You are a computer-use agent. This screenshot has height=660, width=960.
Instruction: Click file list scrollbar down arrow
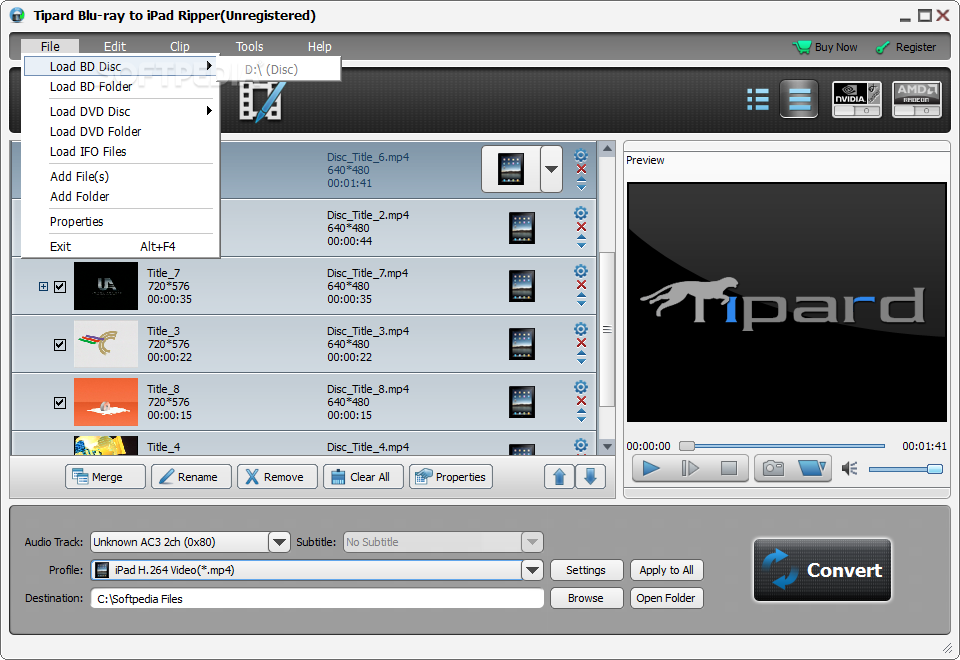607,447
